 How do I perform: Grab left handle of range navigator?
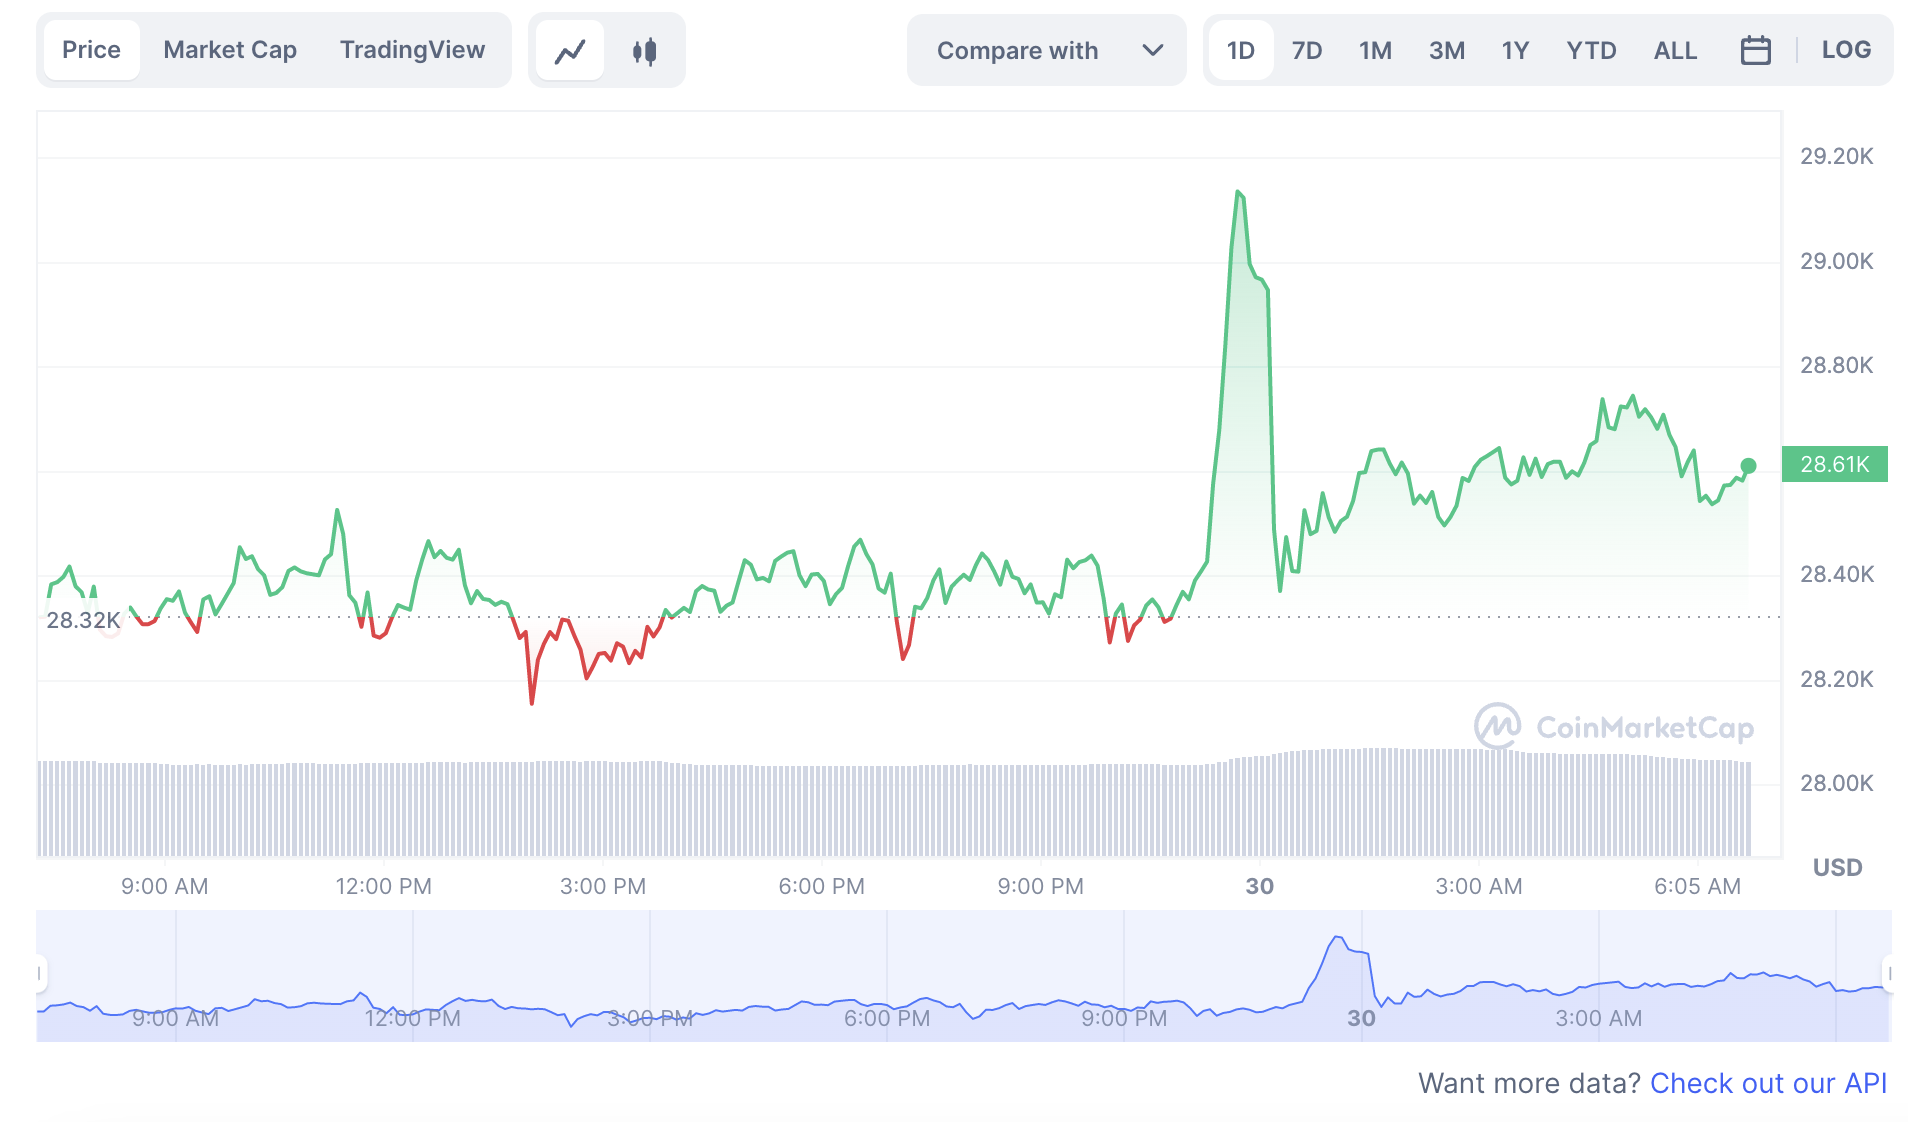pyautogui.click(x=41, y=973)
